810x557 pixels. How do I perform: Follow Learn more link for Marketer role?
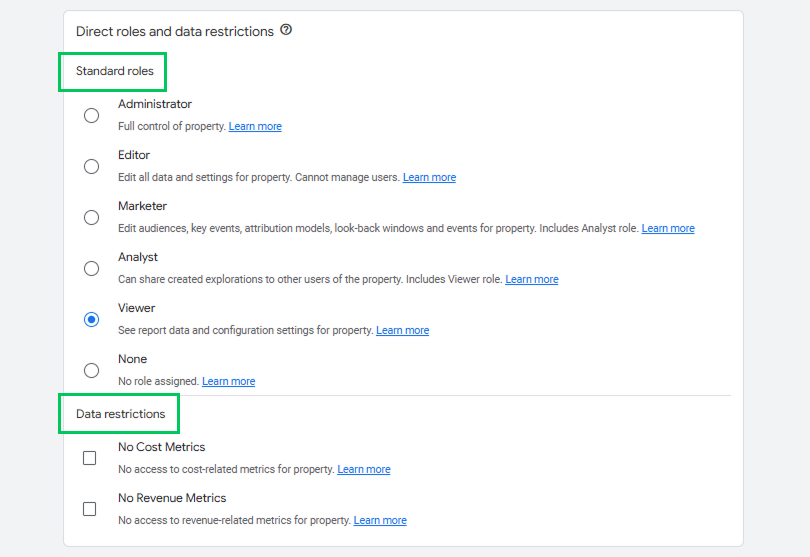point(668,228)
